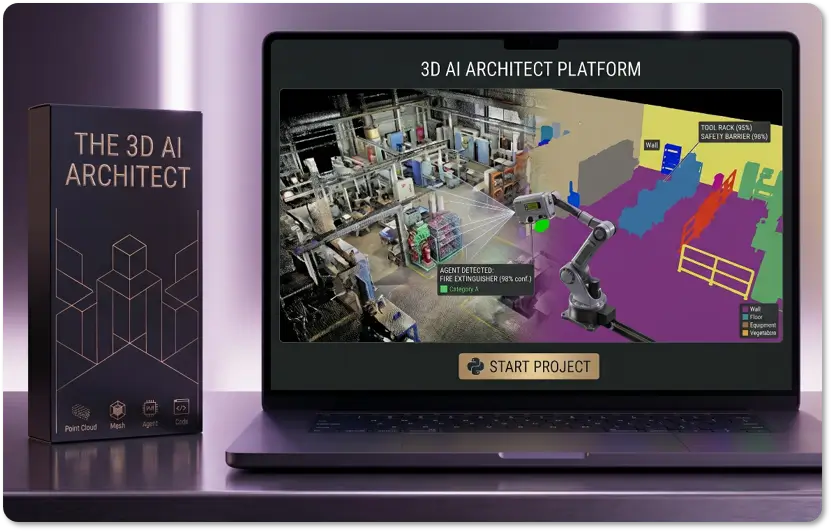Click THE 3D AI ARCHITECT box title
This screenshot has width=831, height=531.
coord(127,161)
